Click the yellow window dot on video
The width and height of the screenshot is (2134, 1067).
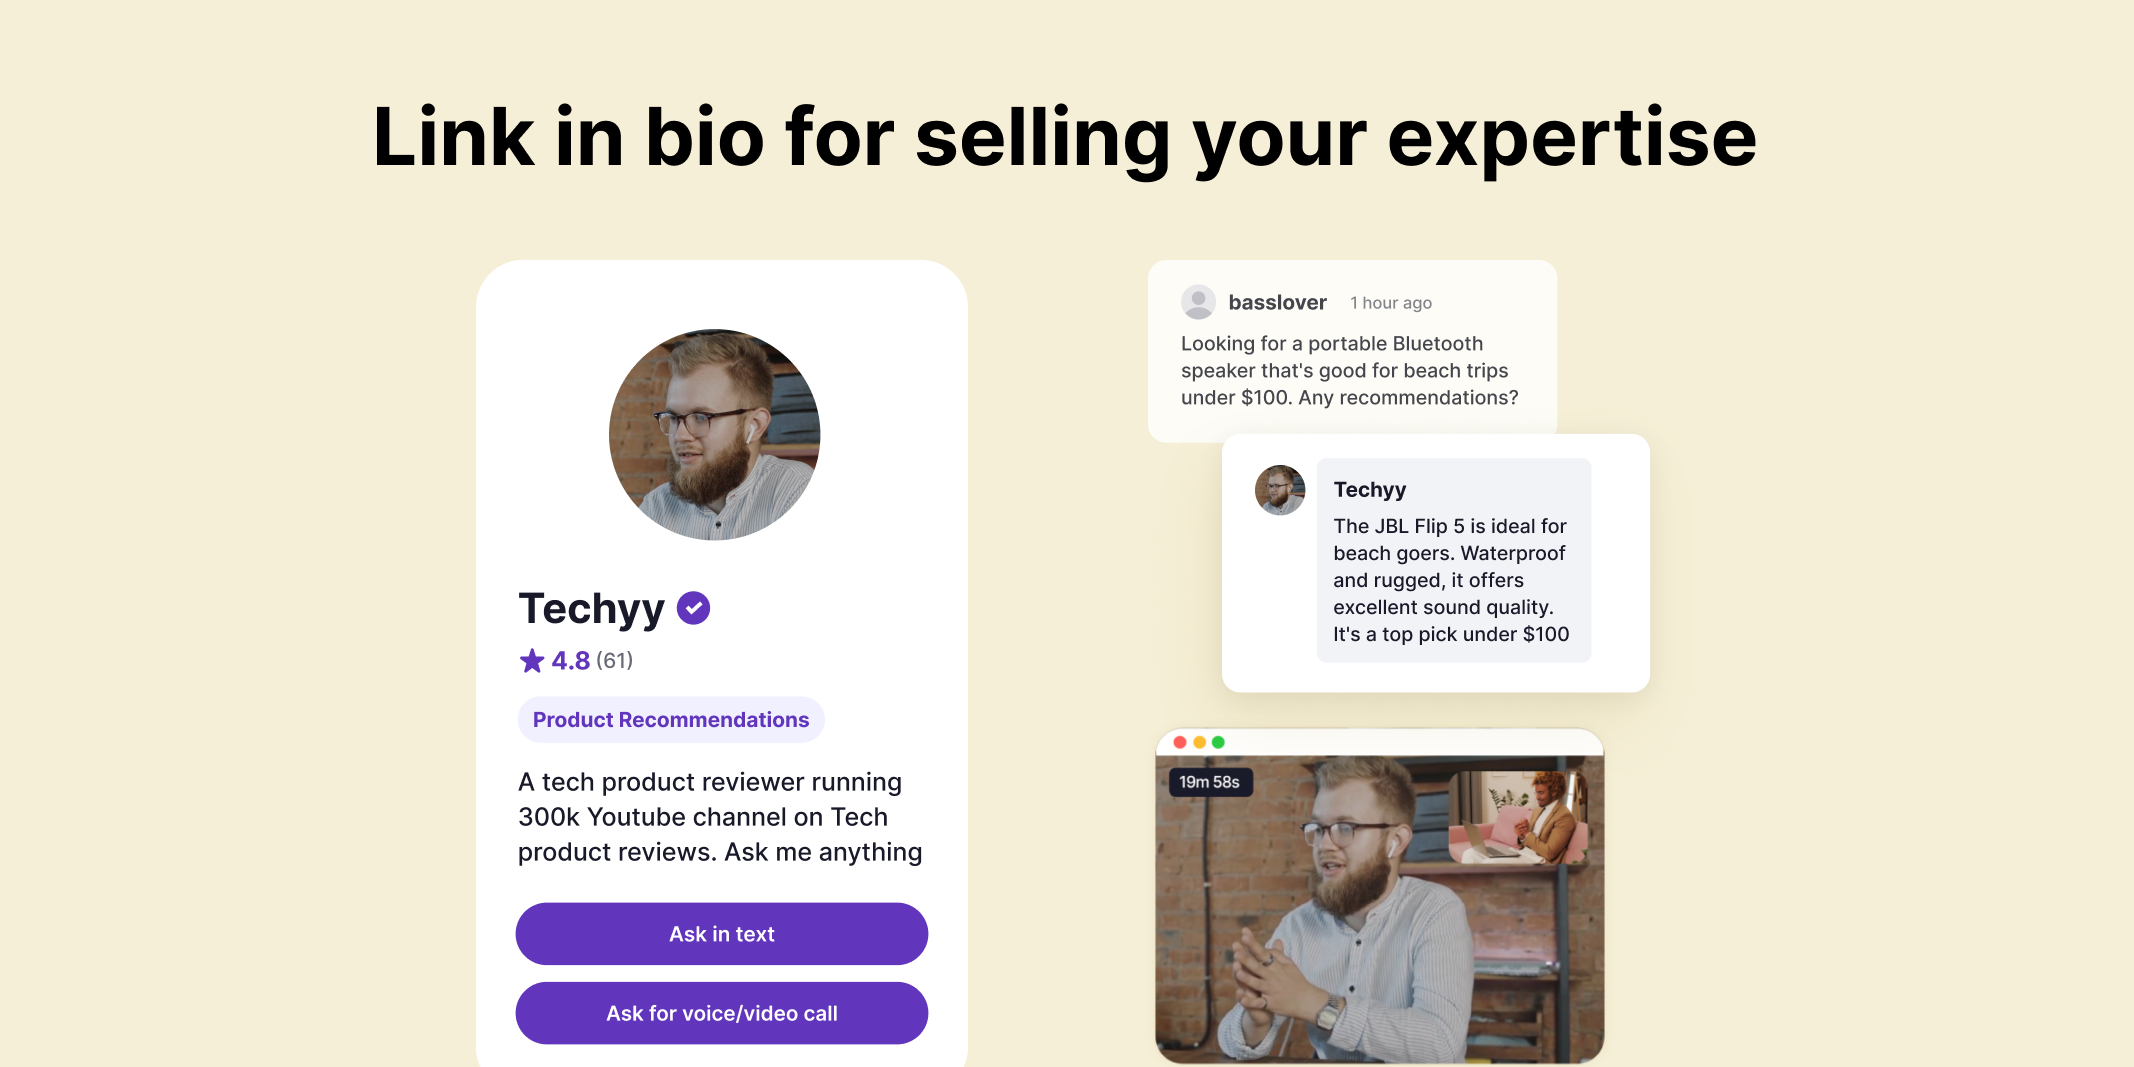point(1199,742)
